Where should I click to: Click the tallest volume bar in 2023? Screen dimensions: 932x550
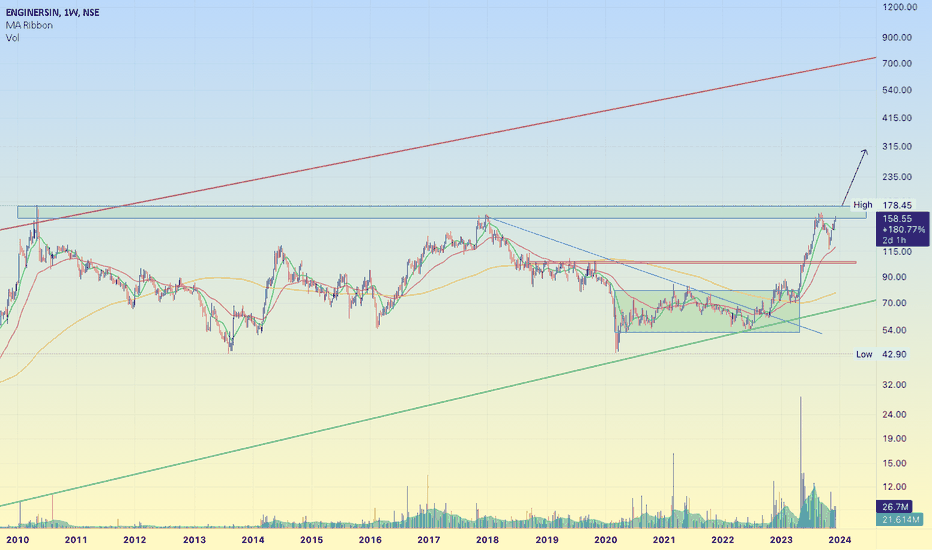tap(801, 462)
